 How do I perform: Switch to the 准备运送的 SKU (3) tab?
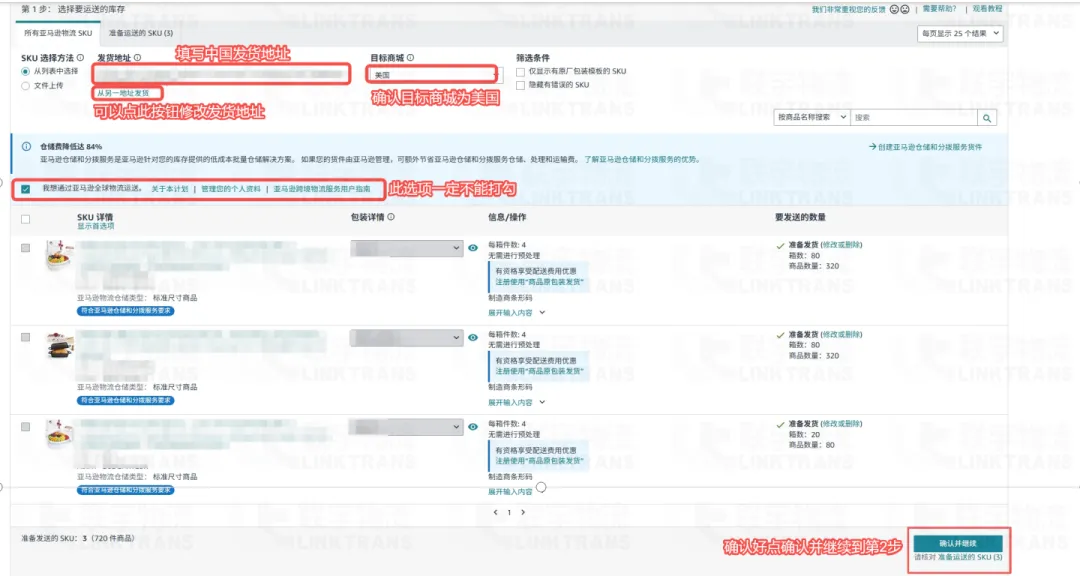click(x=141, y=33)
